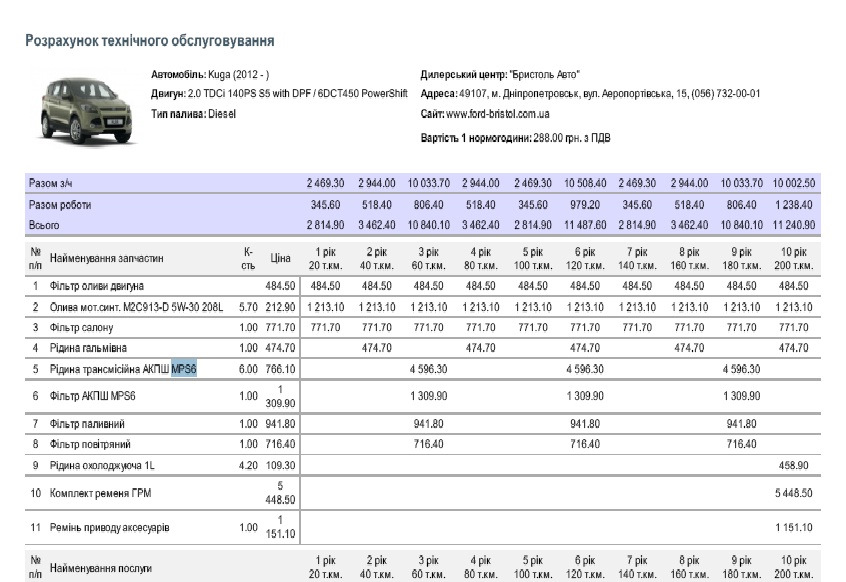Click 'Тип палива: Diesel' text
This screenshot has height=582, width=846.
[193, 114]
